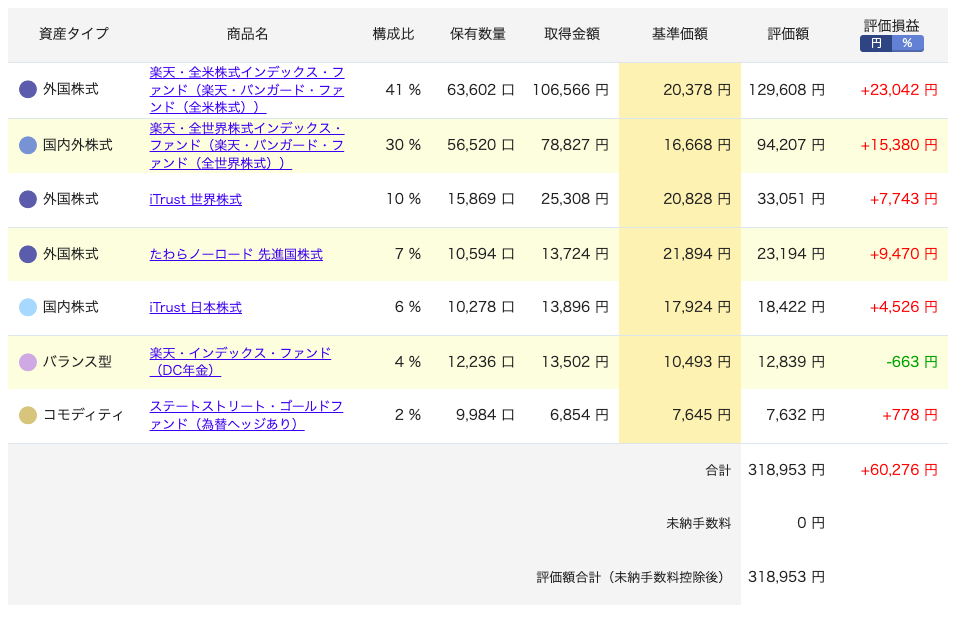Click the 国内株式 light blue dot

(x=28, y=307)
